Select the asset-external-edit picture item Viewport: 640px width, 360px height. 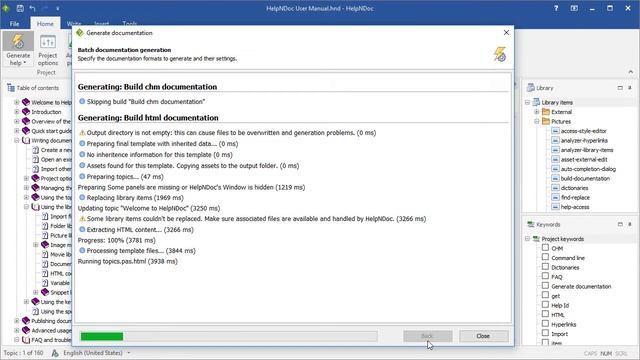[x=584, y=160]
